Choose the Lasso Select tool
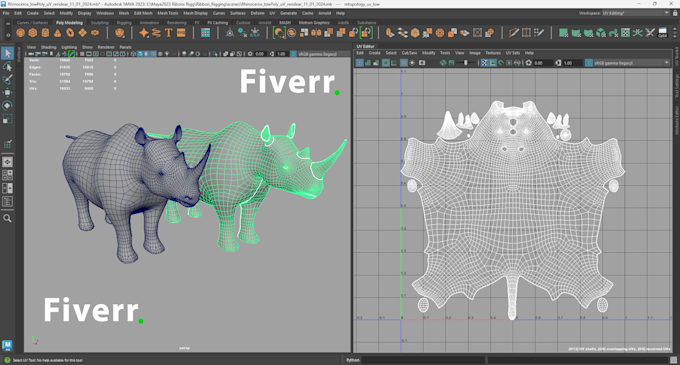The width and height of the screenshot is (680, 365). click(x=7, y=67)
